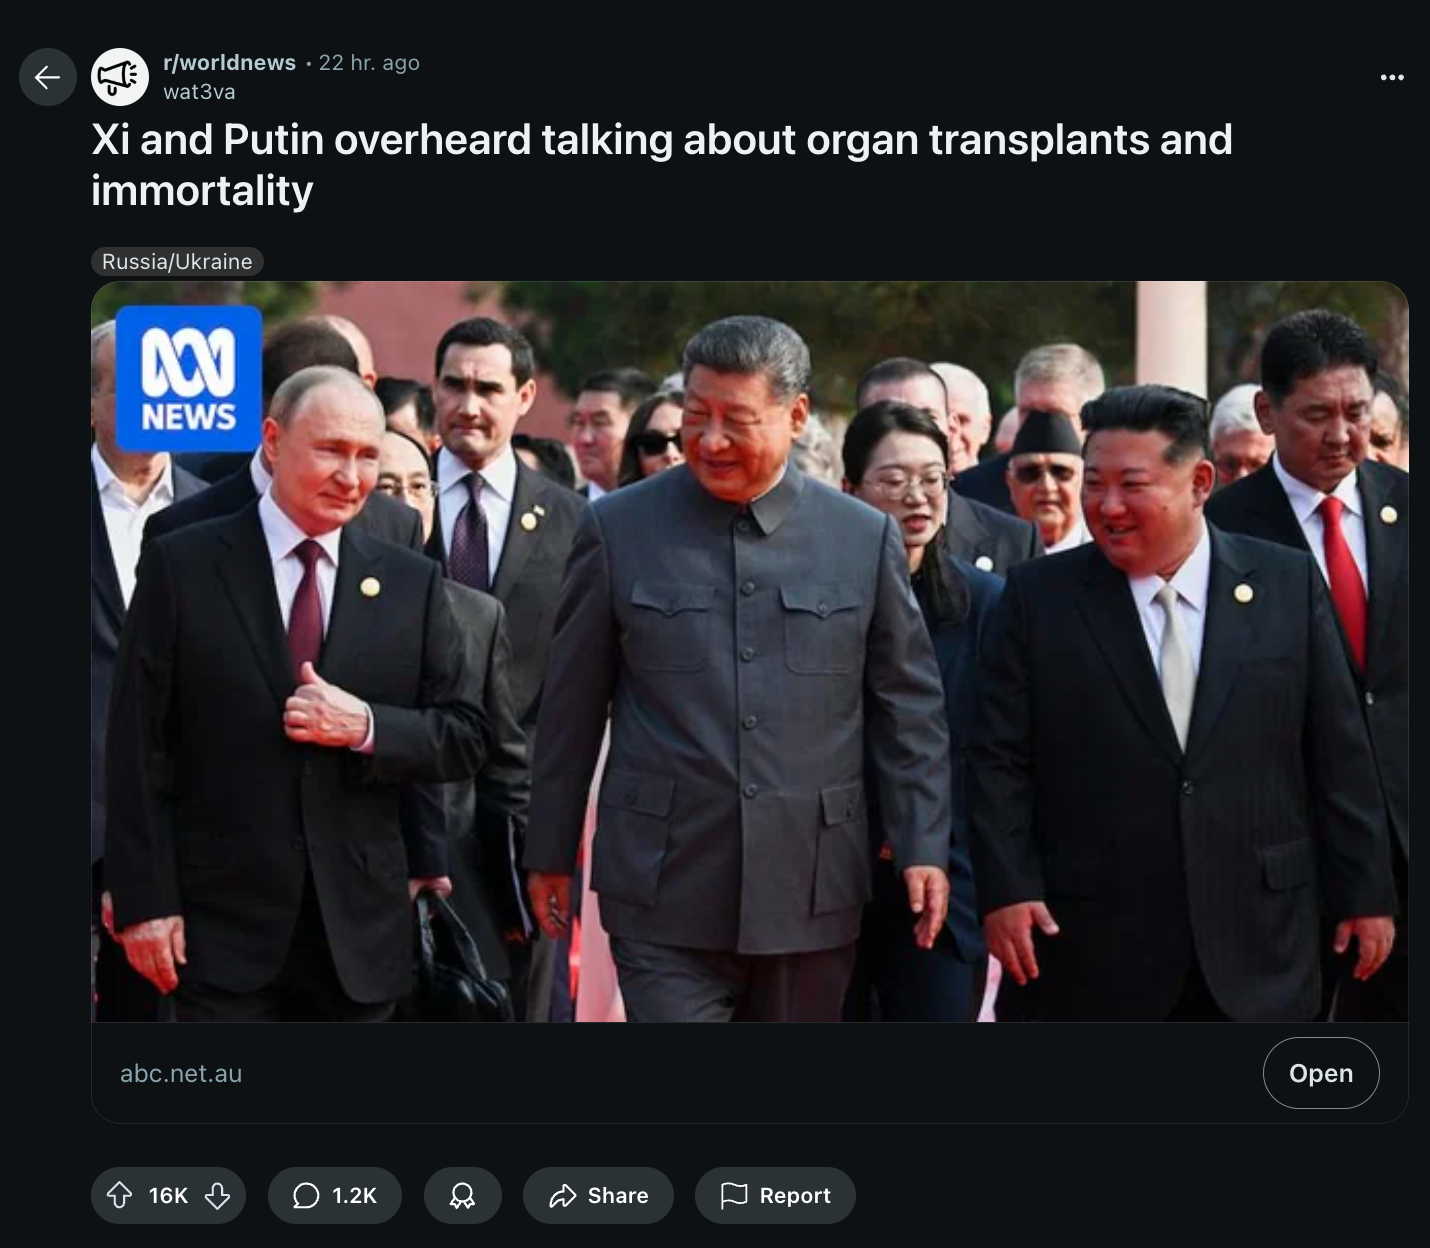
Task: Select the Russia/Ukraine flair tag
Action: (177, 261)
